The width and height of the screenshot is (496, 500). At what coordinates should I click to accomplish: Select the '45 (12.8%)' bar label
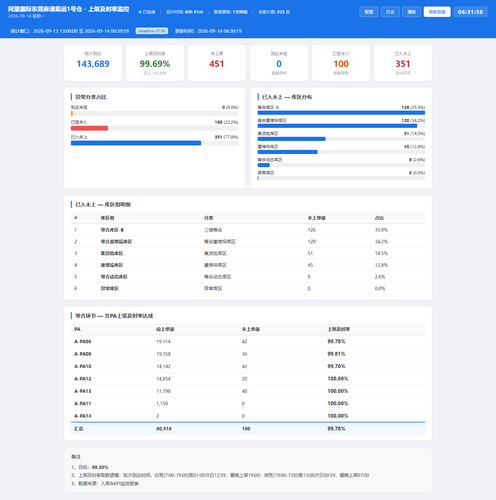(x=414, y=147)
